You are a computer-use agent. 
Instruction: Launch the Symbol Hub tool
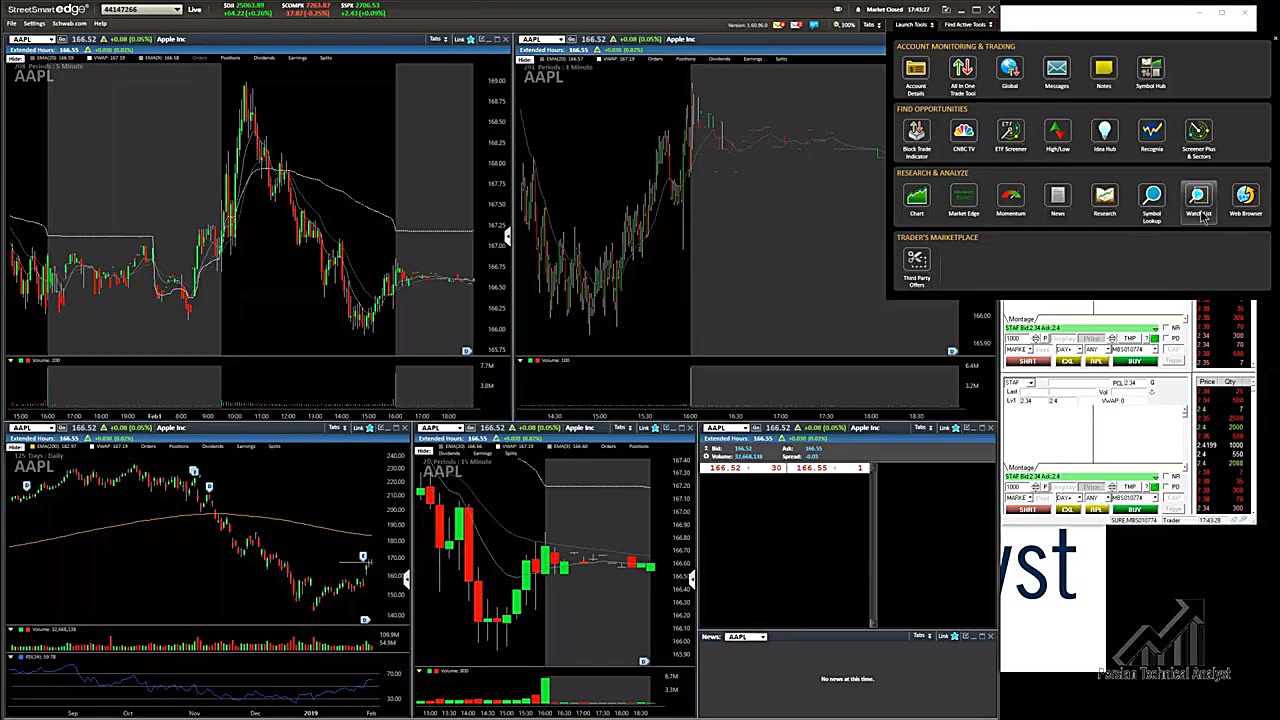[x=1151, y=73]
